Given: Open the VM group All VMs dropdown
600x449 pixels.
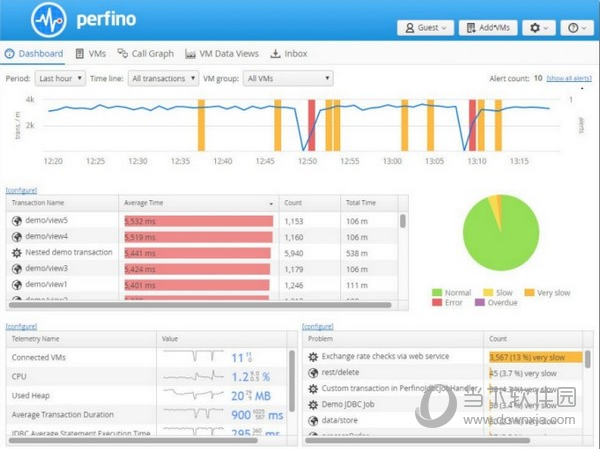Looking at the screenshot, I should point(288,78).
